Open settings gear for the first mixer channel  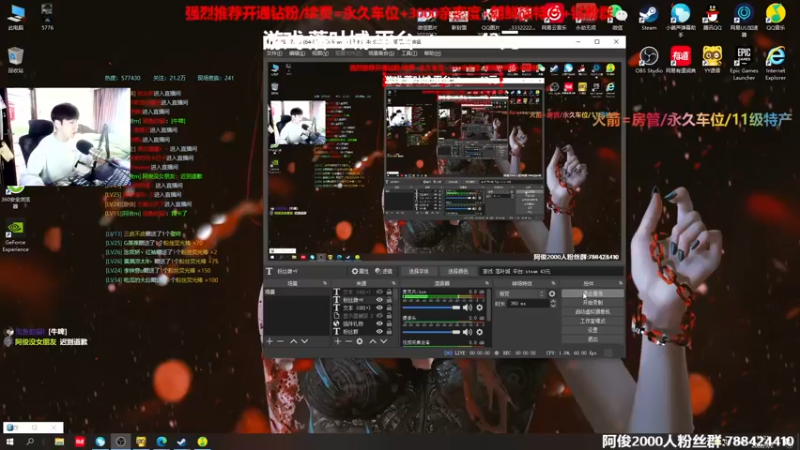pos(480,307)
